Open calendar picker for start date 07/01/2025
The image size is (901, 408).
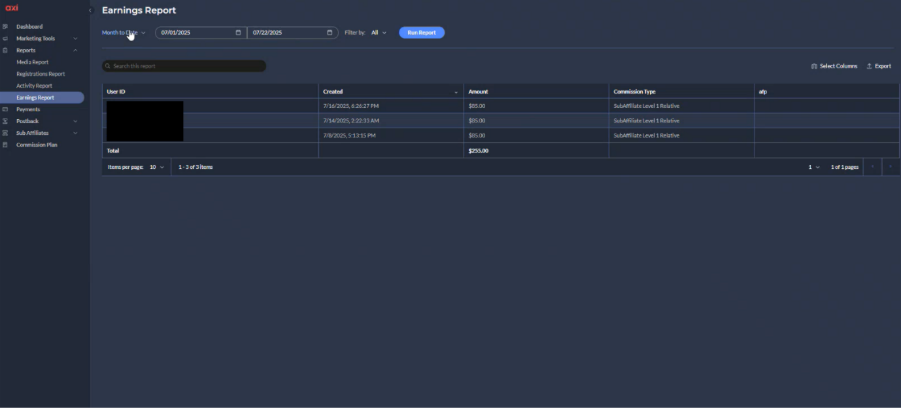(x=238, y=33)
